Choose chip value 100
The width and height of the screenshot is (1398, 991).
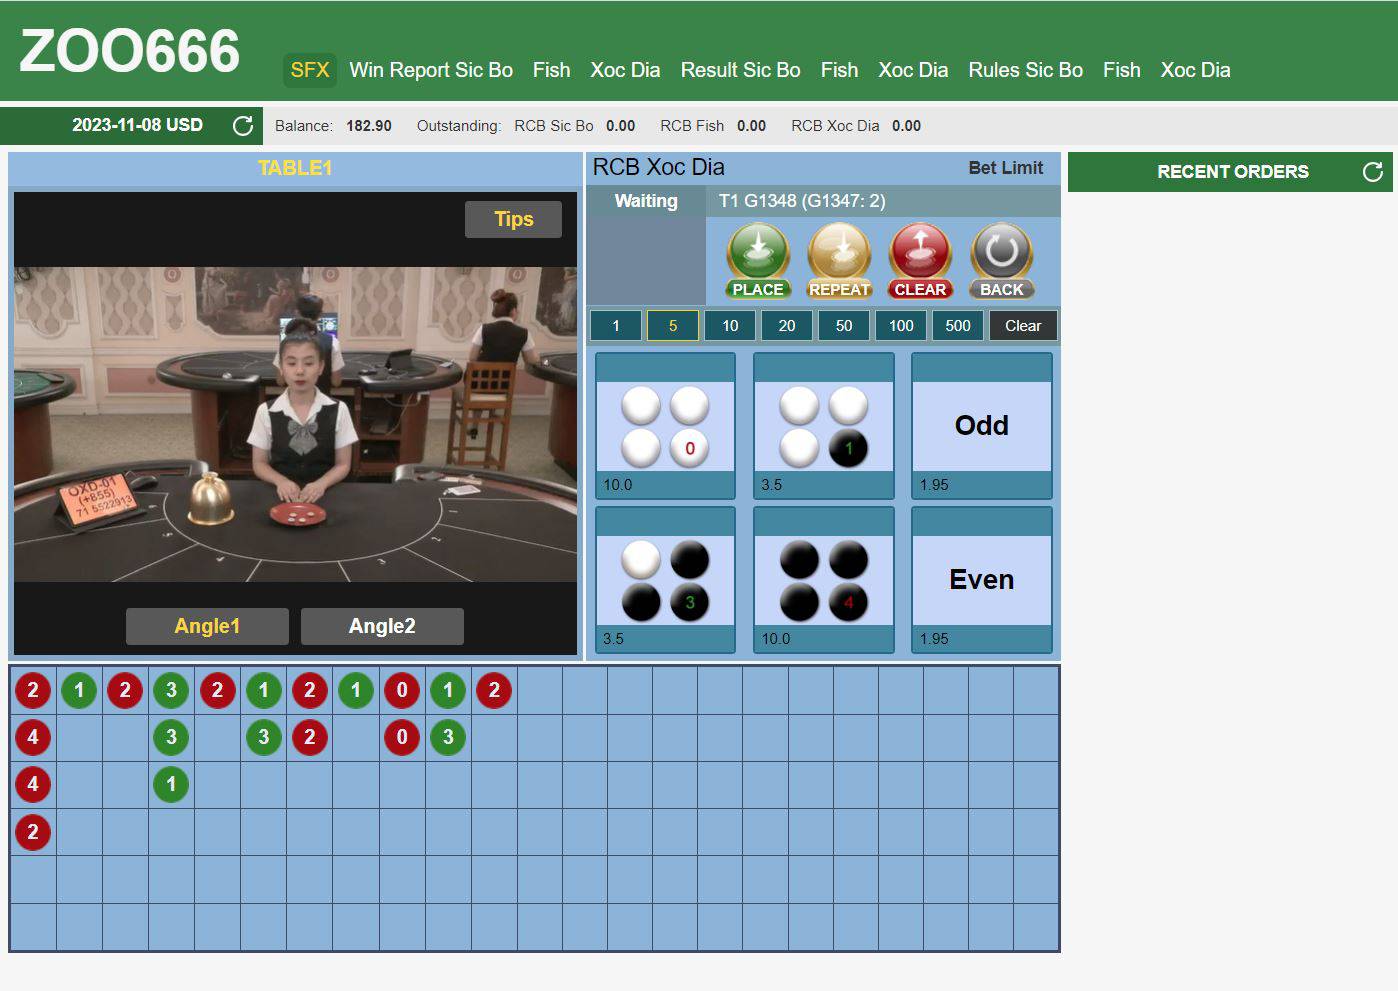pos(901,326)
